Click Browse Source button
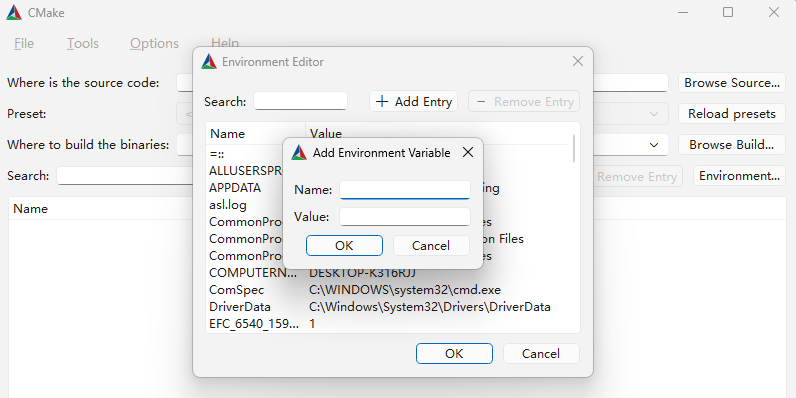The image size is (796, 398). click(732, 83)
